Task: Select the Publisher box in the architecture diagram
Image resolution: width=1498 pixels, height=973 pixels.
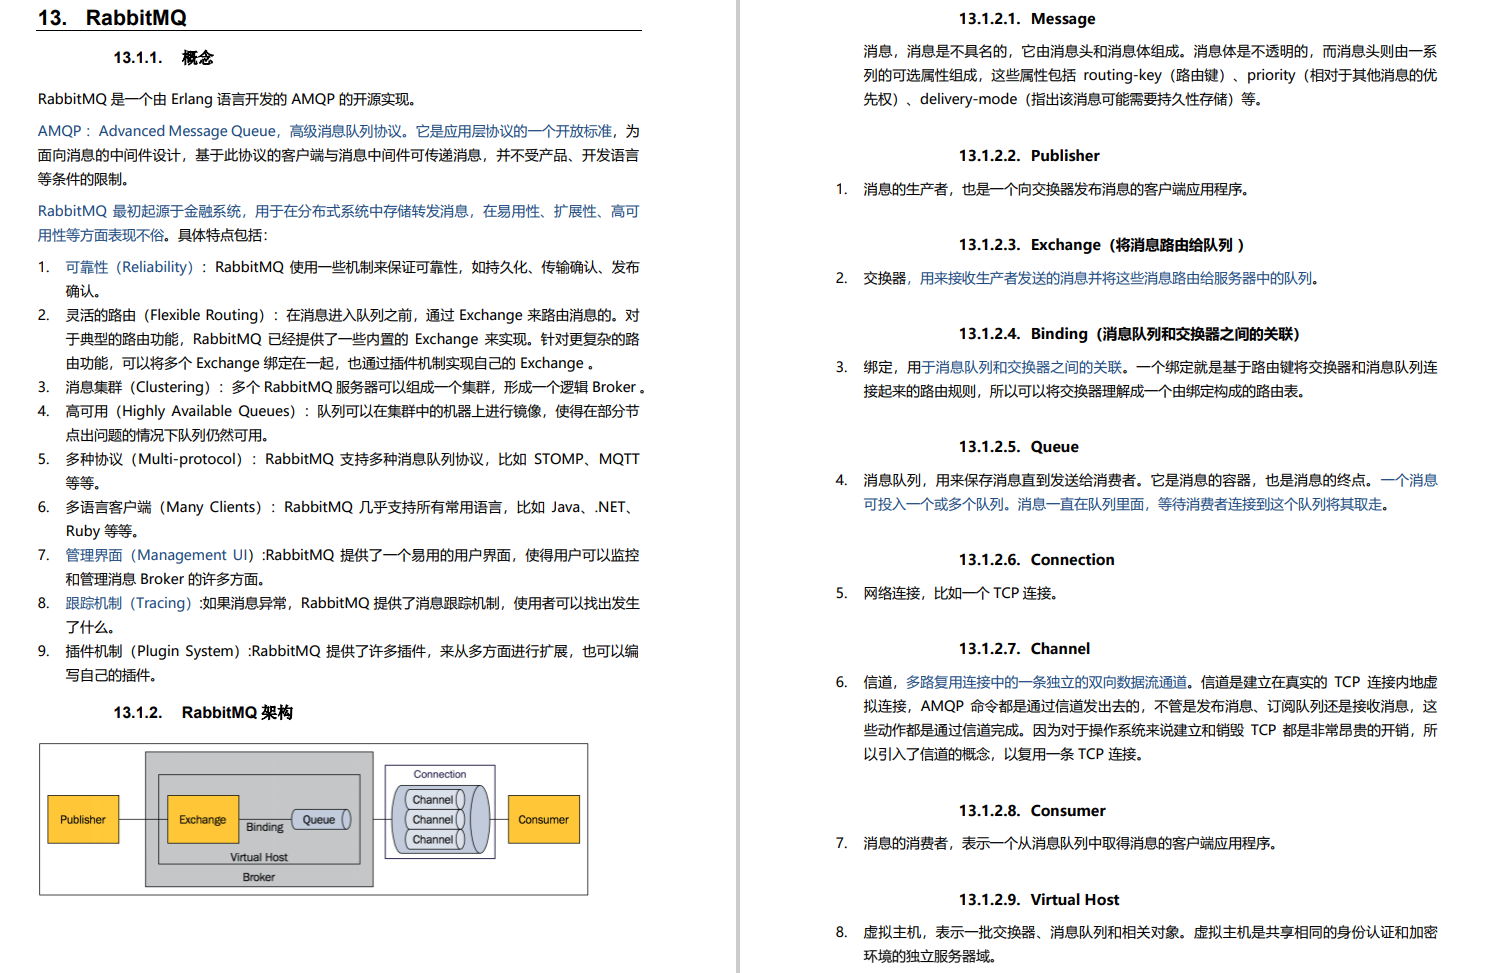Action: (83, 818)
